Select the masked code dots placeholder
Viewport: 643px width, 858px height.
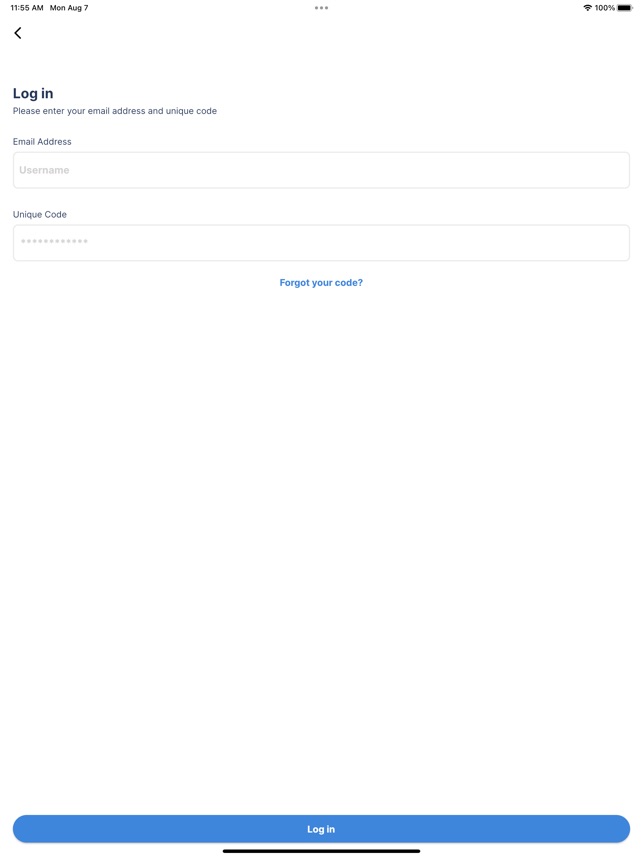pyautogui.click(x=53, y=242)
